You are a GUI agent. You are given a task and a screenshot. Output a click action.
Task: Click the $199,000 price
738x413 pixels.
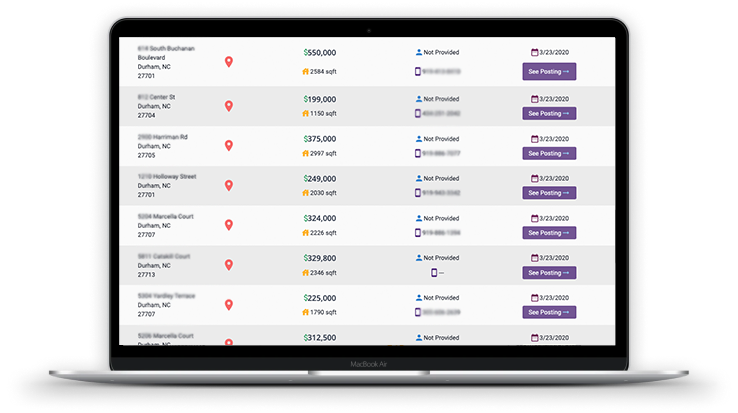click(320, 99)
